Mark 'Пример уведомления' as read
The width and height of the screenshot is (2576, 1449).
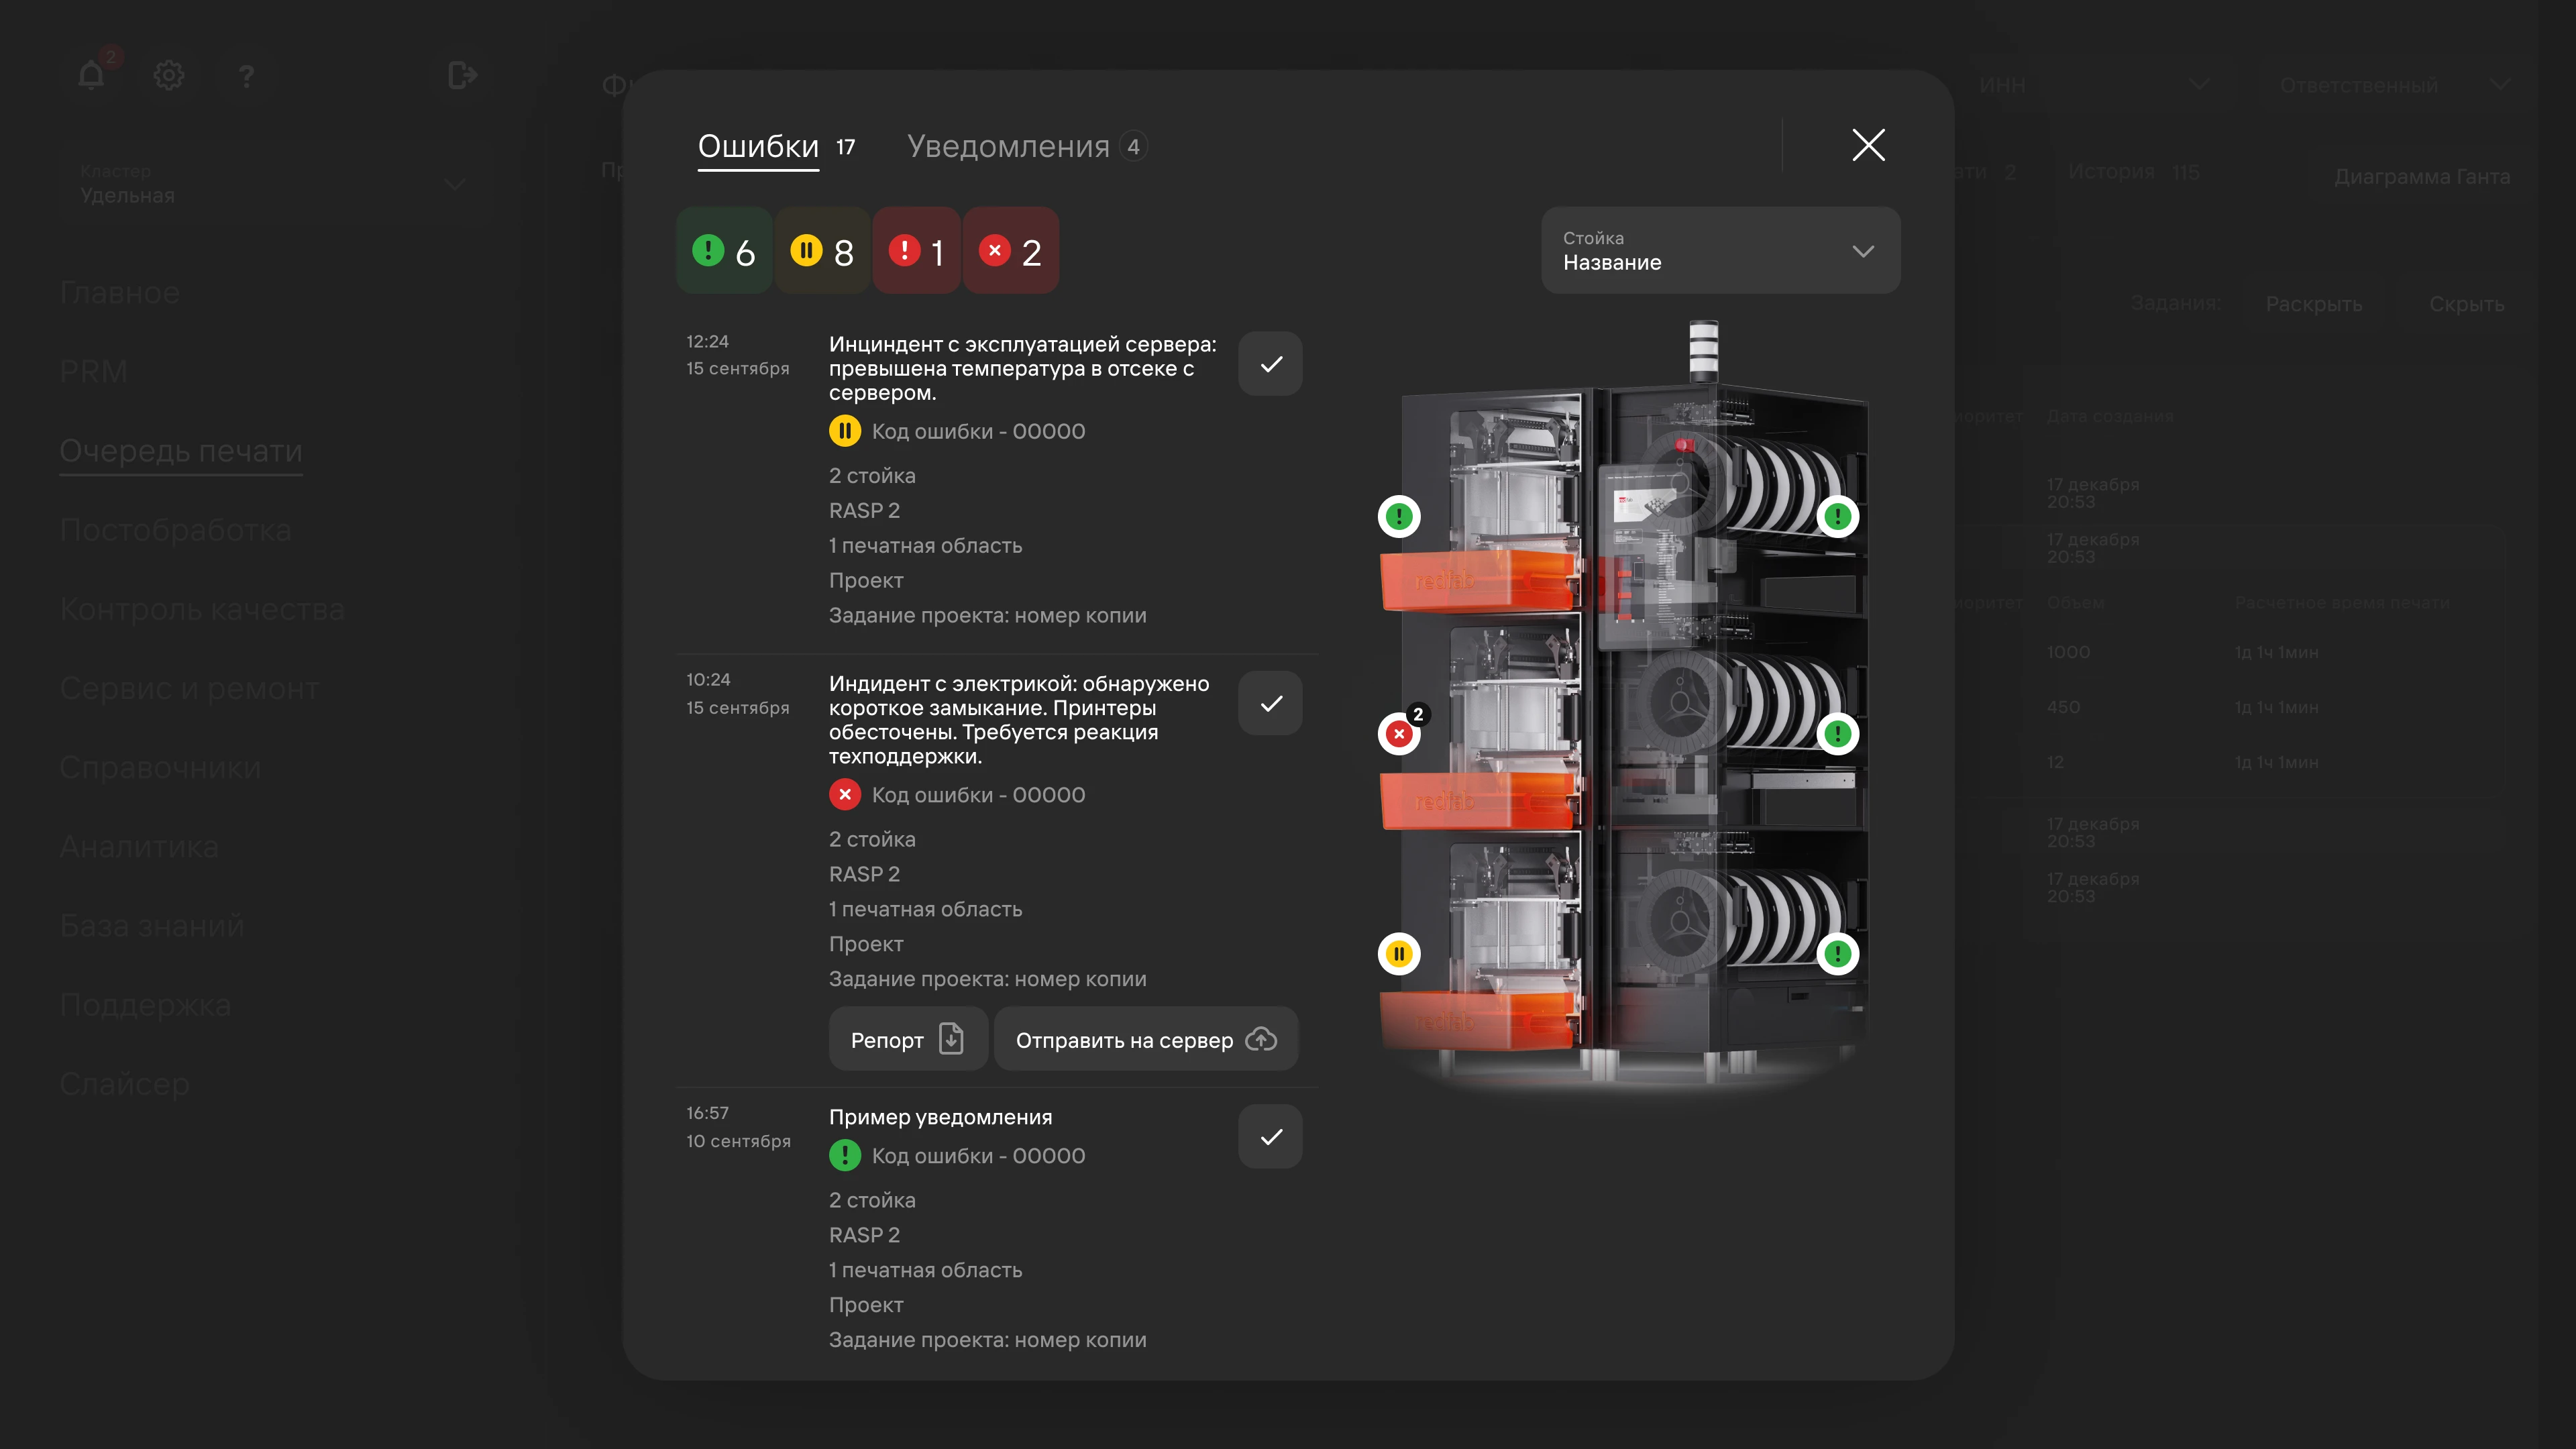point(1270,1136)
